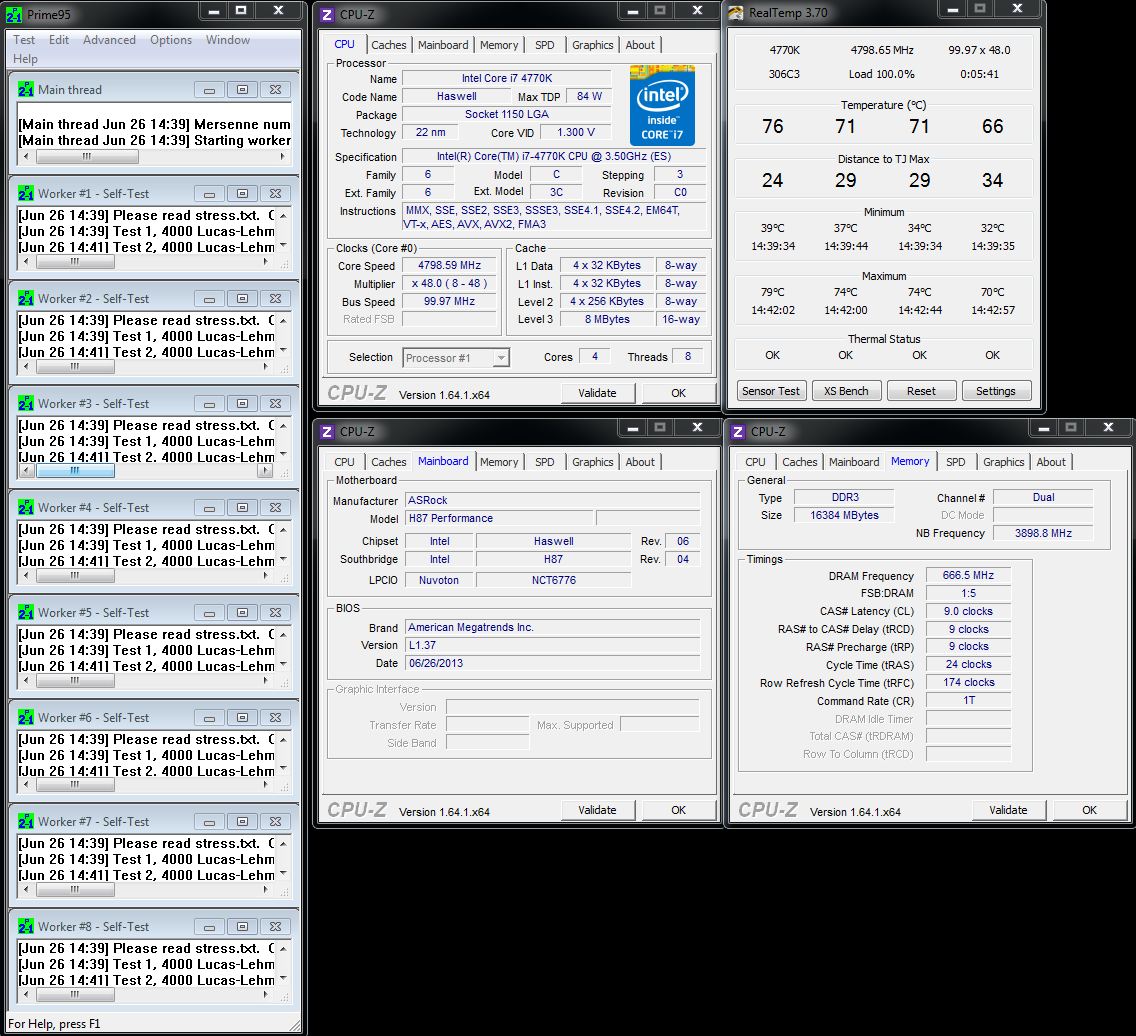The image size is (1136, 1036).
Task: Click the NB Frequency 3898.8 MHz field
Action: click(1043, 533)
